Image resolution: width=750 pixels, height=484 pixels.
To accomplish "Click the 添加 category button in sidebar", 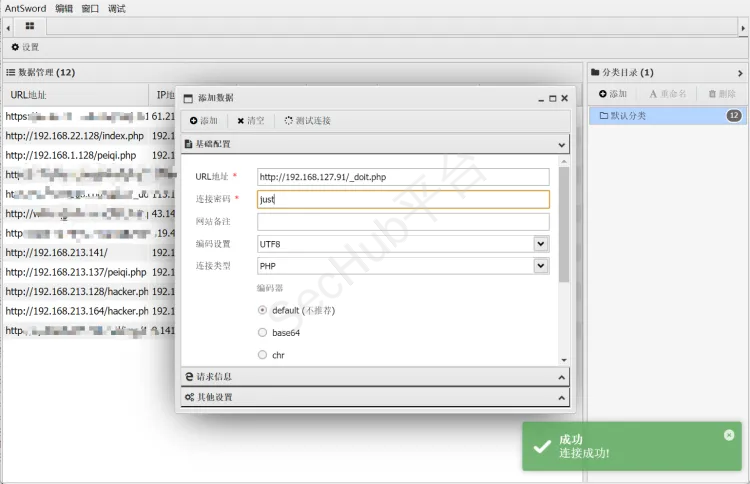I will coord(613,94).
